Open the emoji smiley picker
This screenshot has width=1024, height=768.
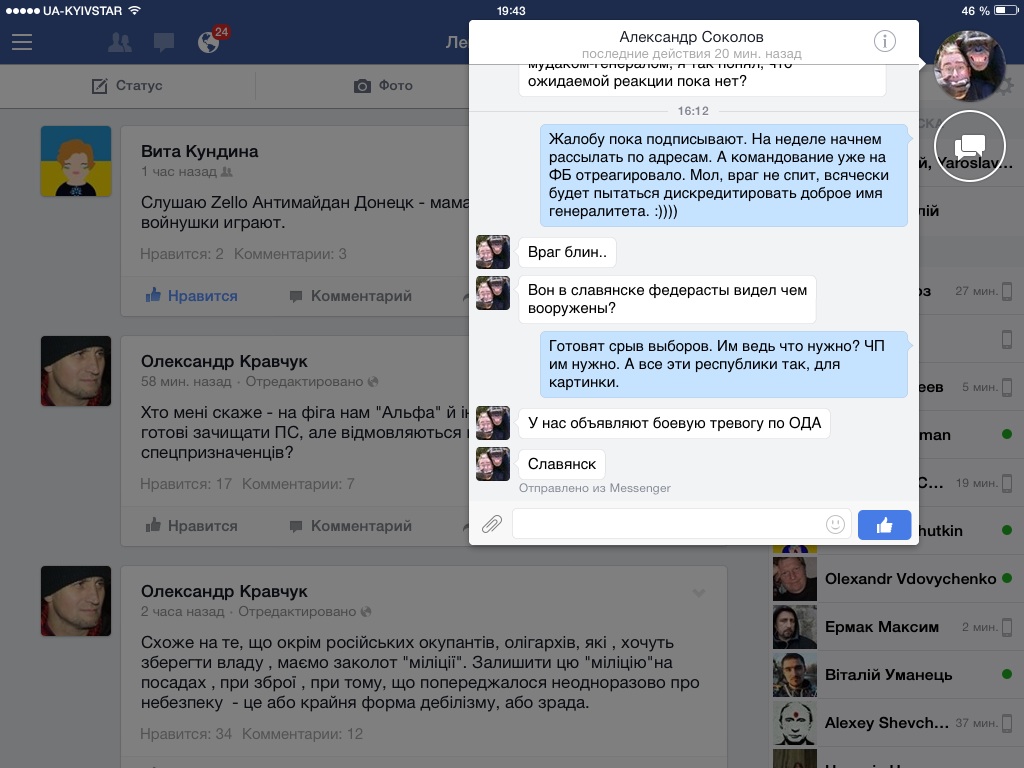[835, 524]
